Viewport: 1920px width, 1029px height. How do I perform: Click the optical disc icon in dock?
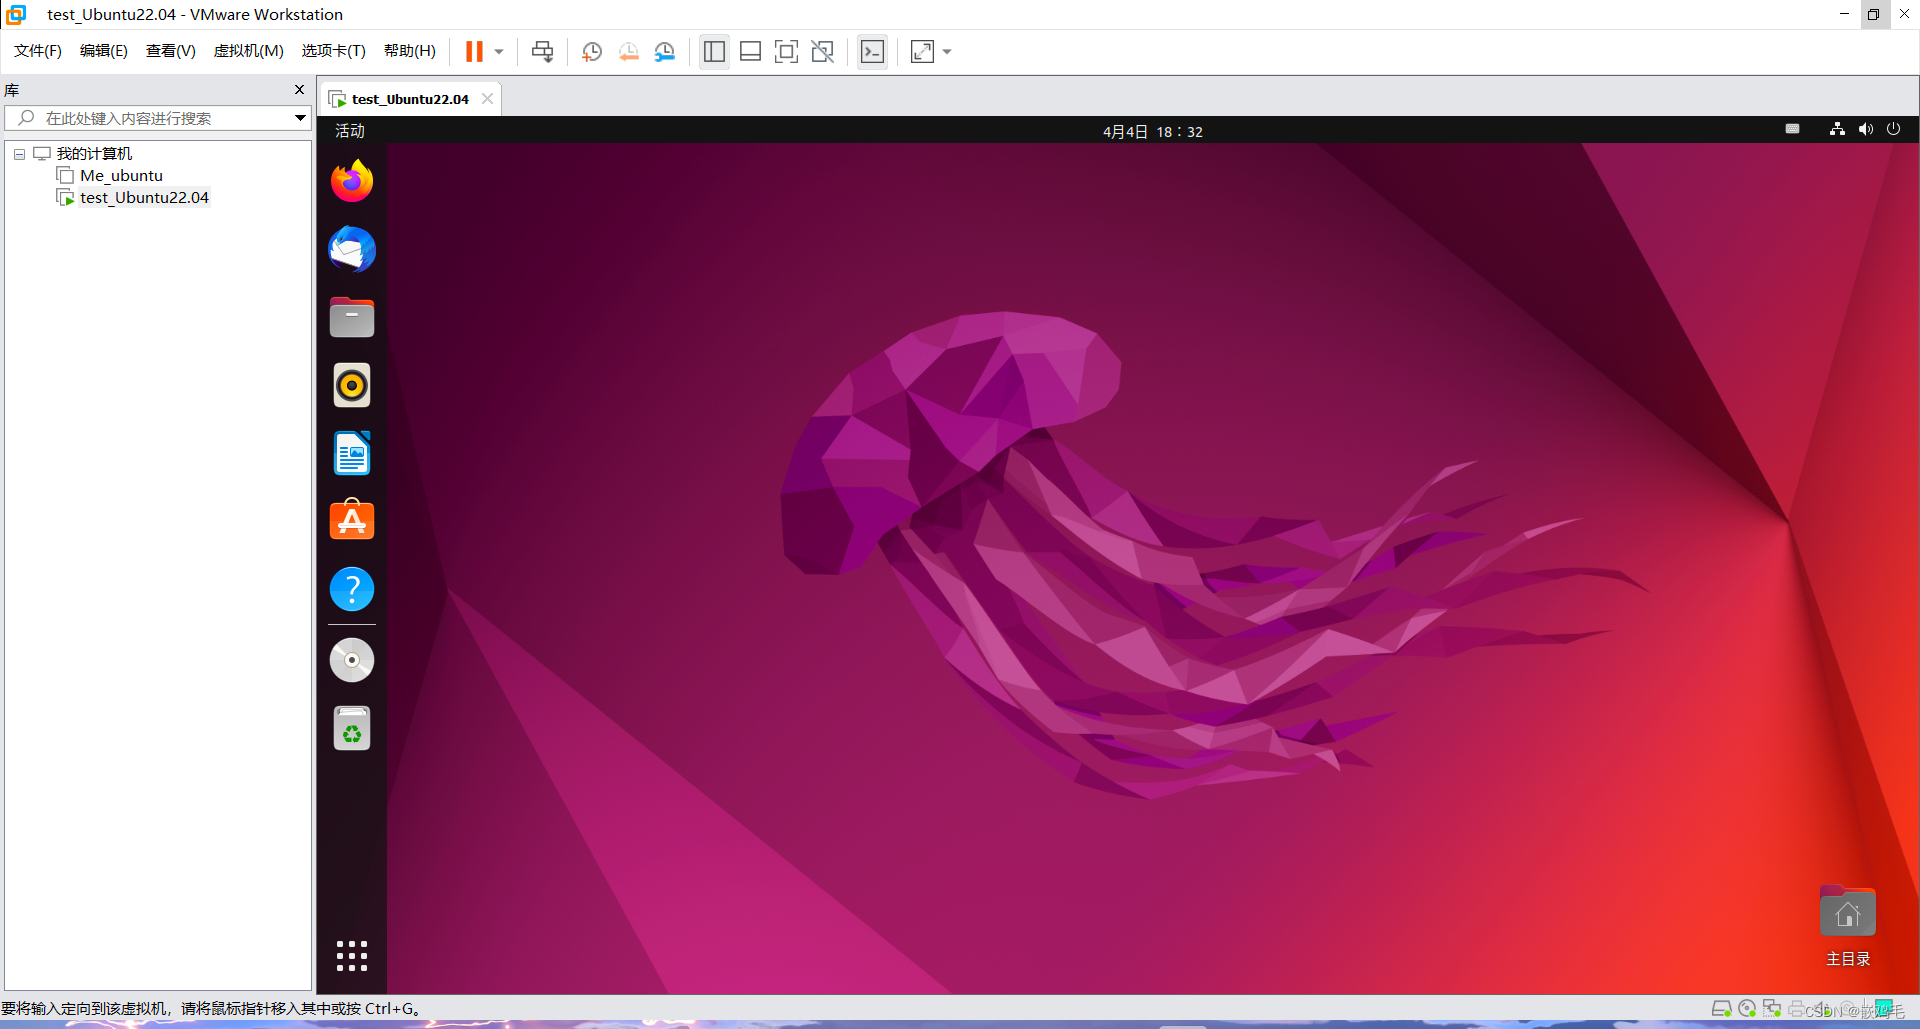pos(352,660)
